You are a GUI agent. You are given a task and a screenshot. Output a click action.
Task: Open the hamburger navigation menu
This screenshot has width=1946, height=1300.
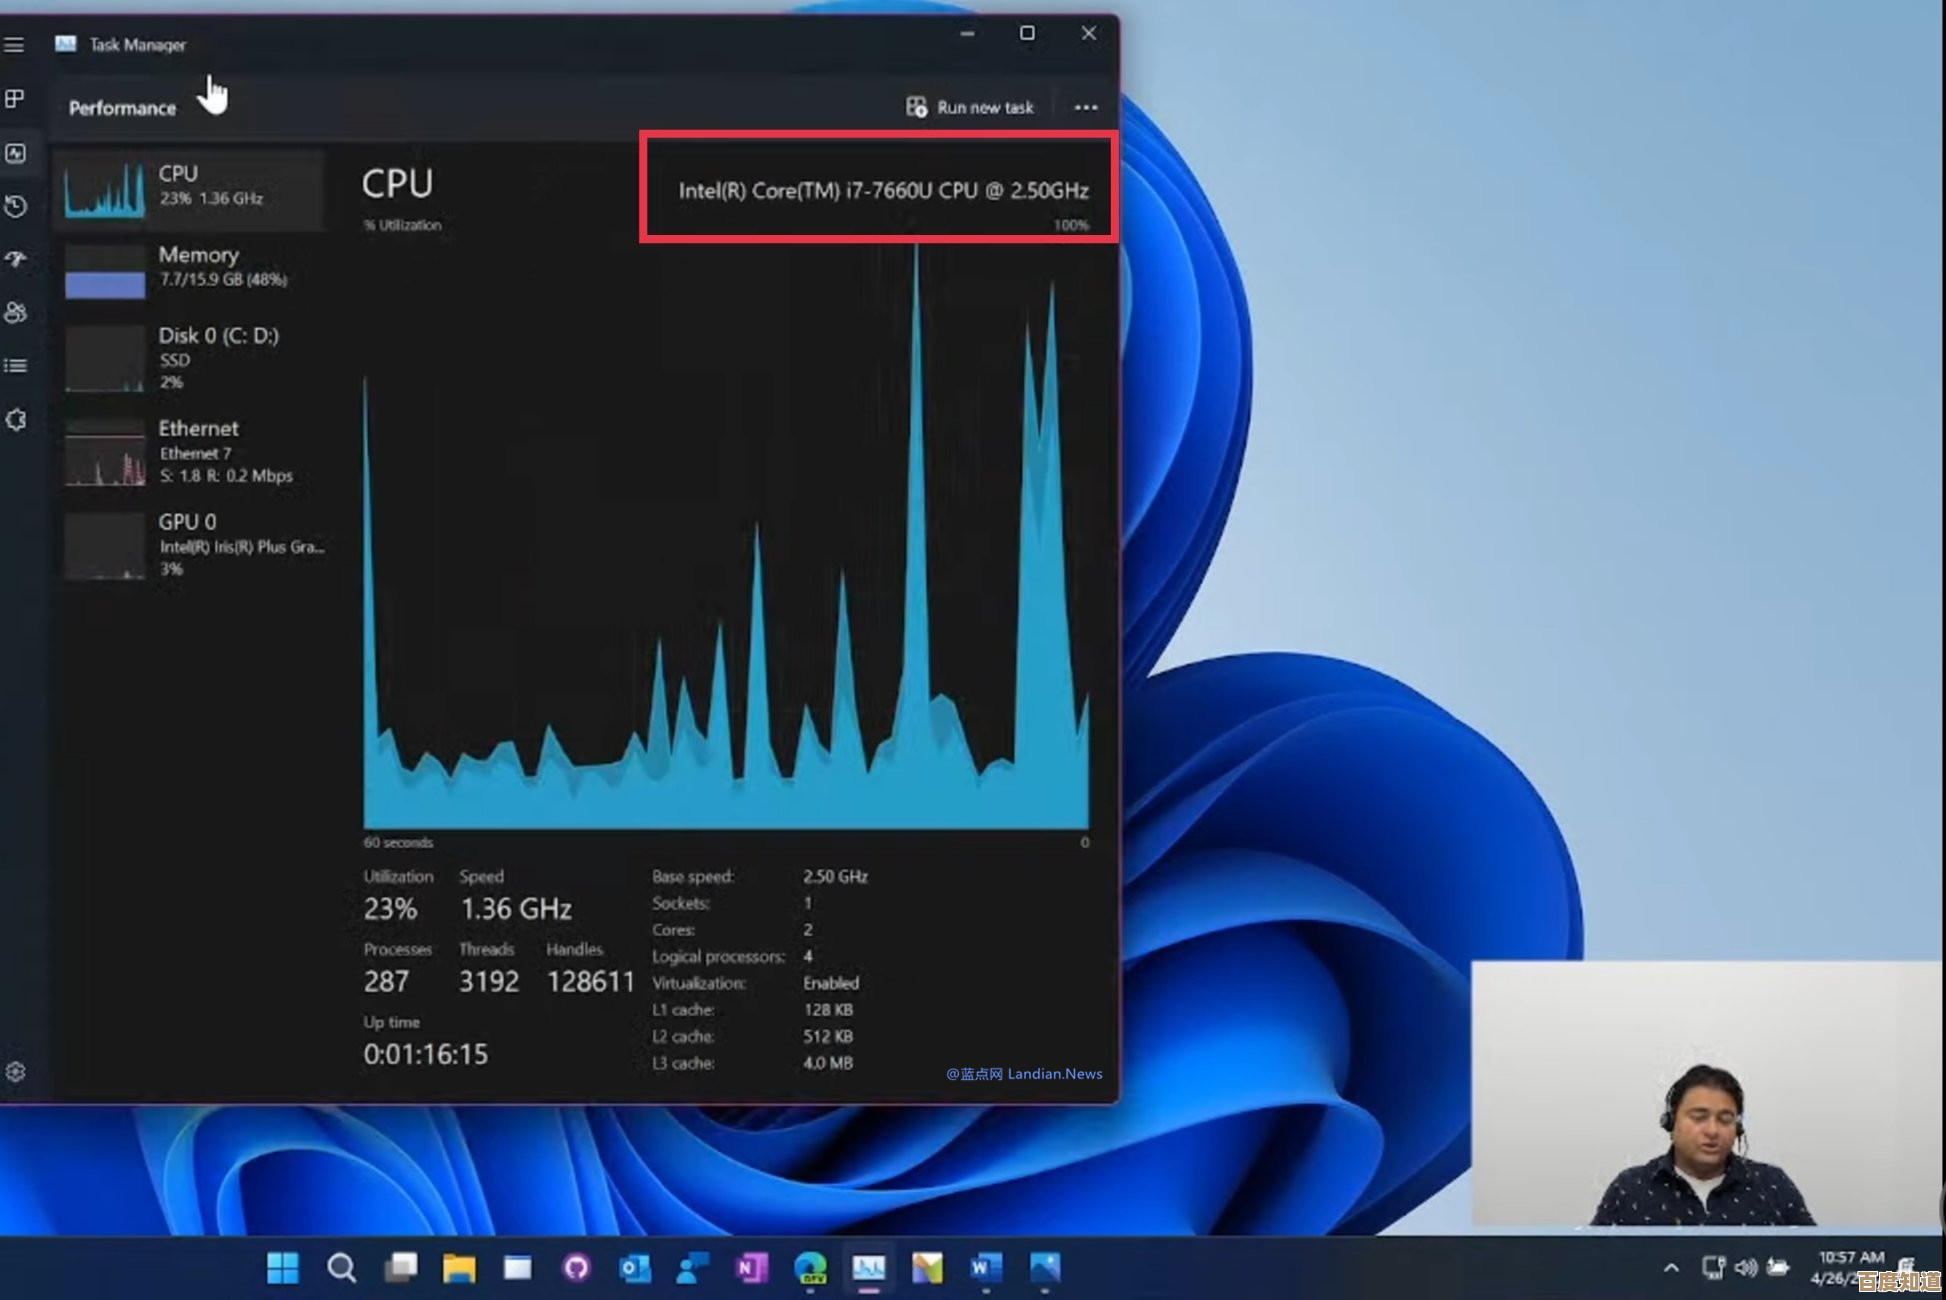14,45
